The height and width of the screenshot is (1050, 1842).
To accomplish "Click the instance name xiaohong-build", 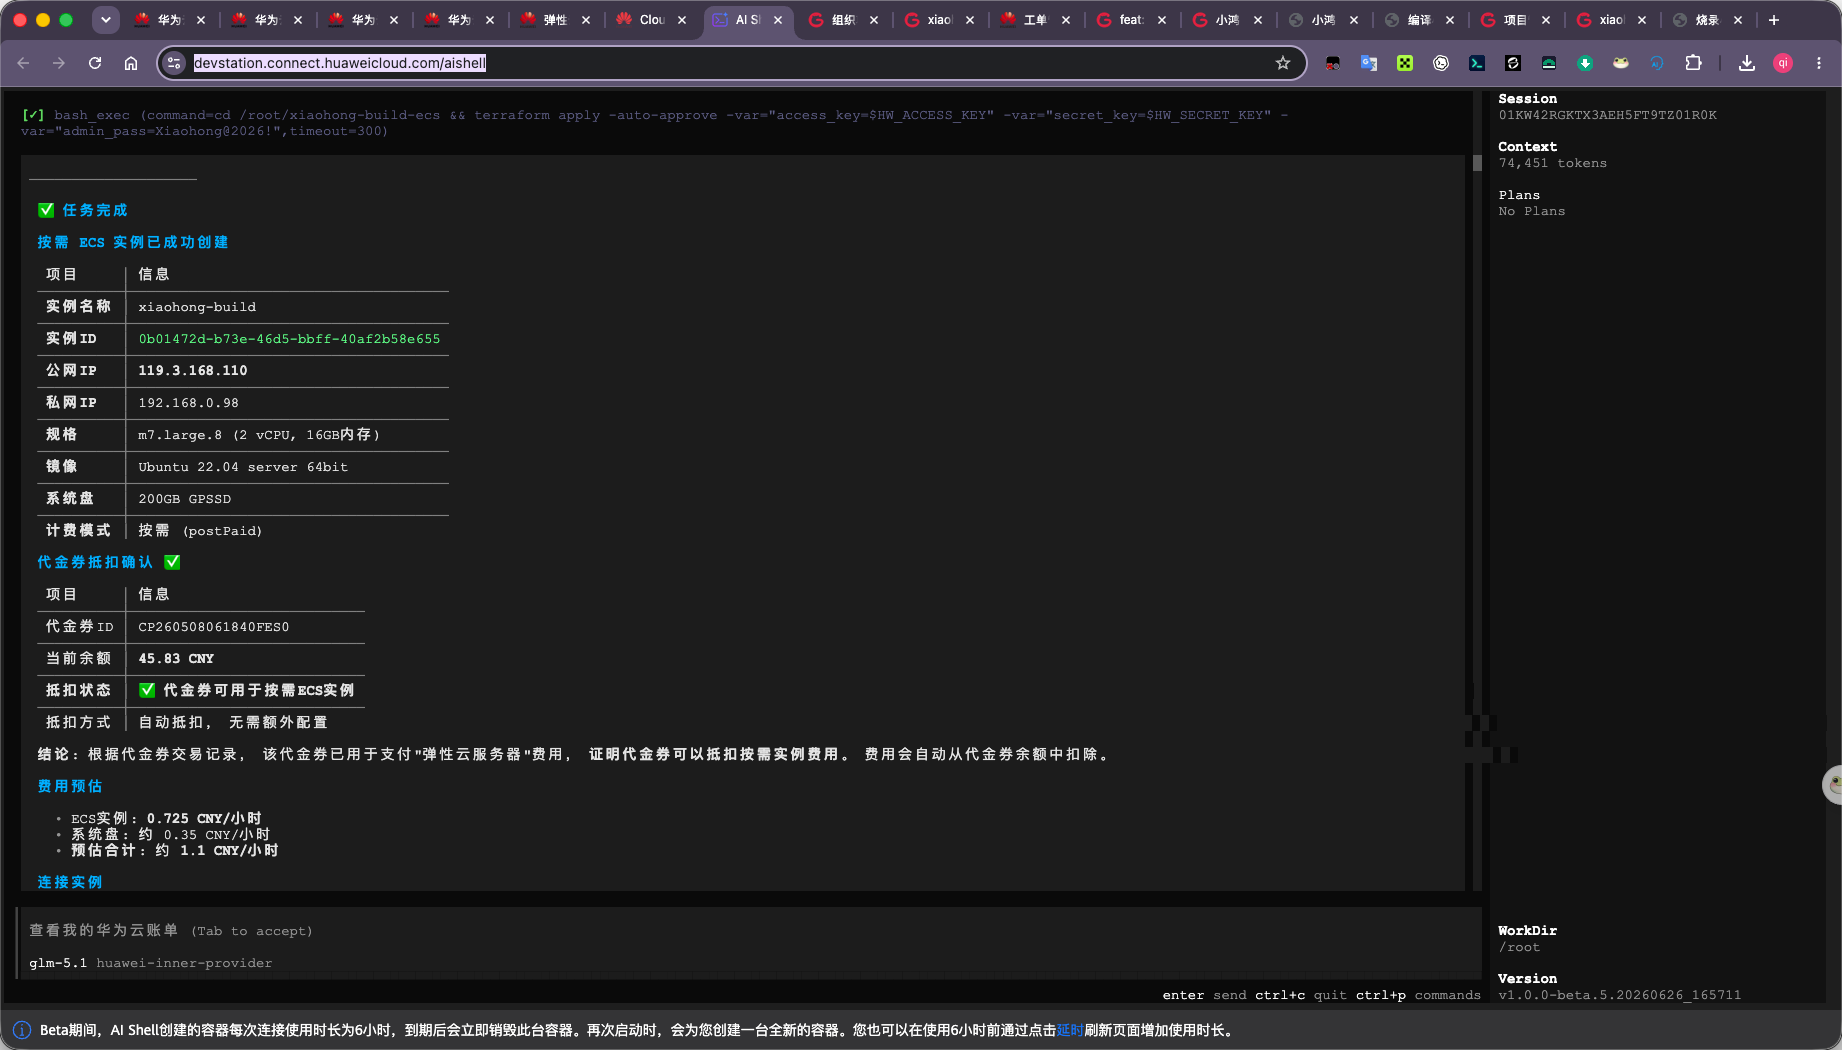I will tap(197, 307).
